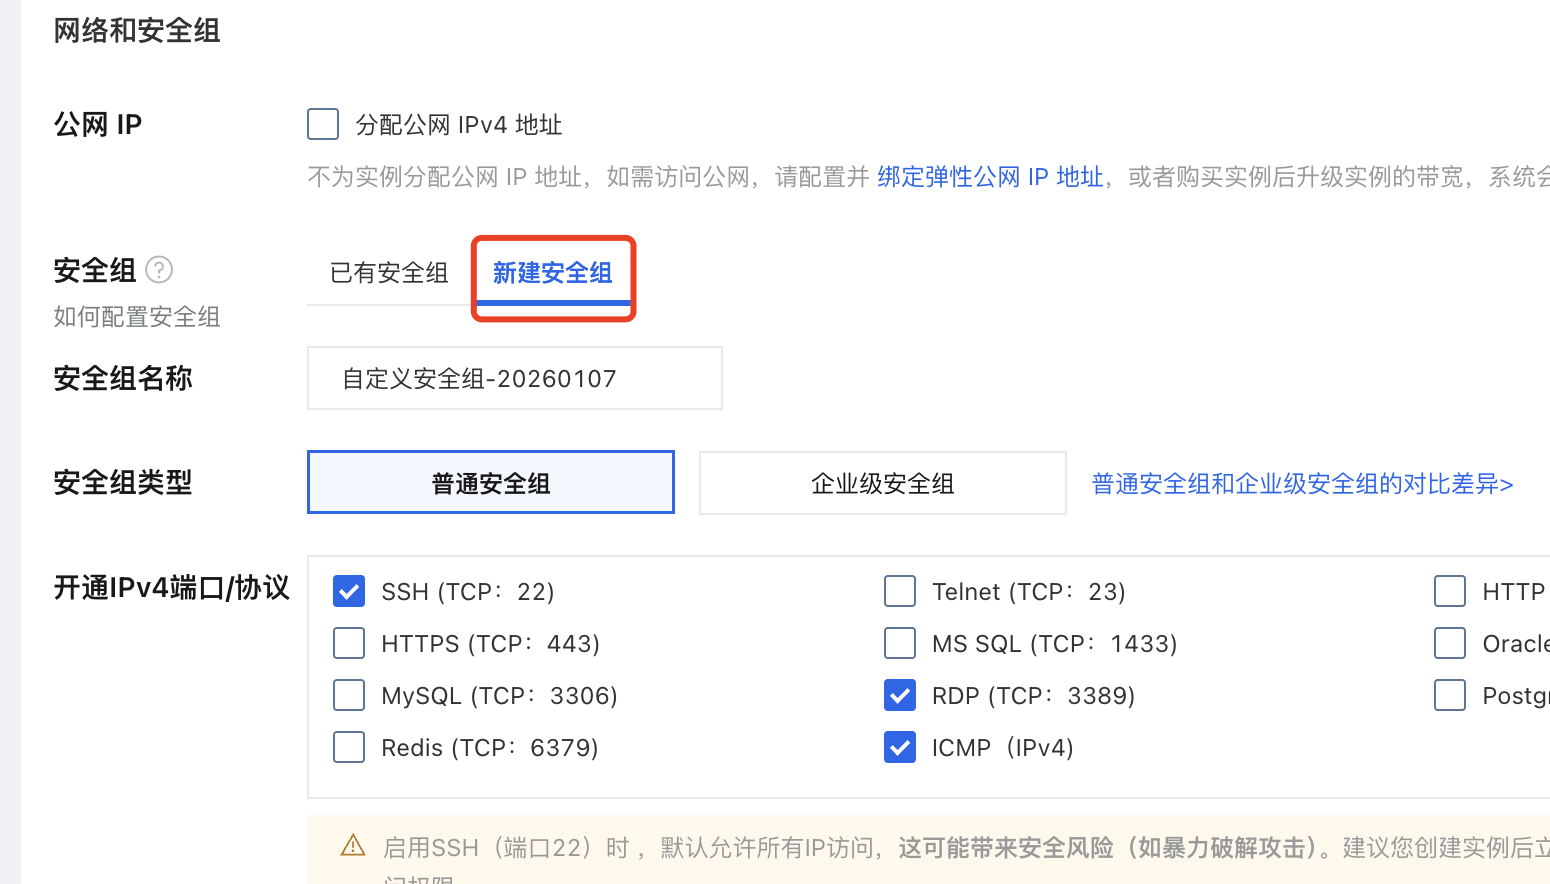The height and width of the screenshot is (884, 1550).
Task: Enable the MS SQL (TCP: 1433) checkbox
Action: 899,643
